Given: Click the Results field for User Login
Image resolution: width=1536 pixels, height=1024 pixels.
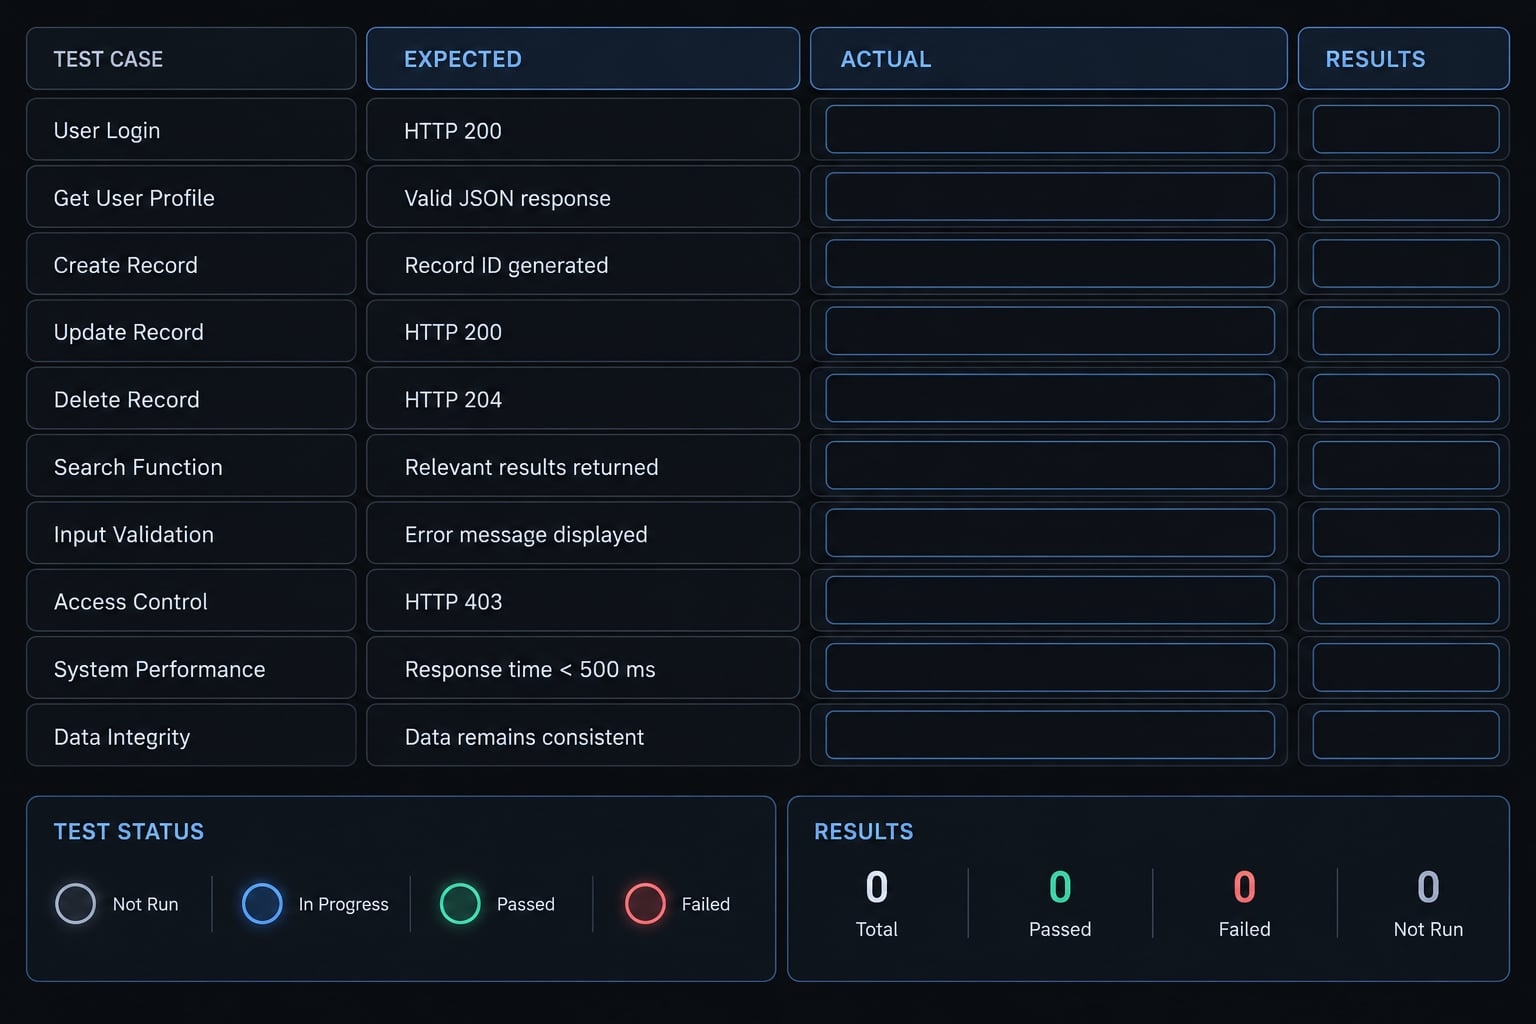Looking at the screenshot, I should coord(1405,129).
